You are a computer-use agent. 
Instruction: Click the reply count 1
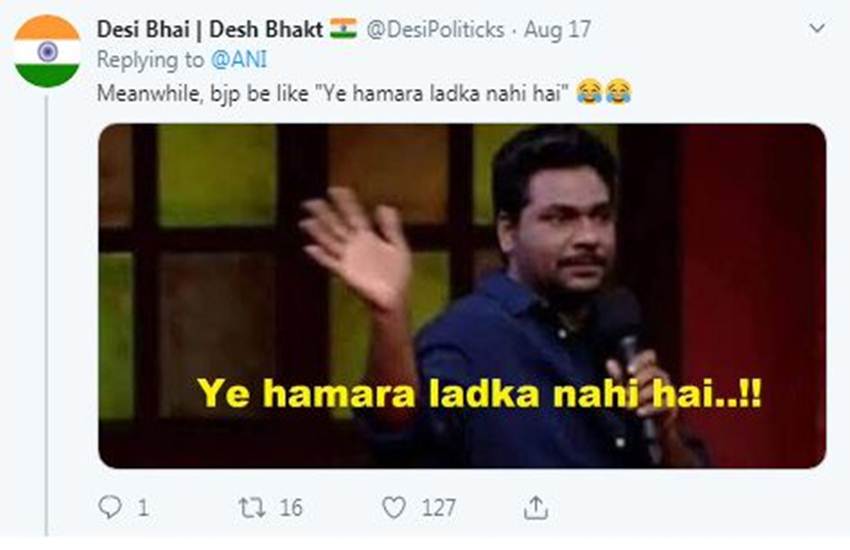pyautogui.click(x=143, y=508)
